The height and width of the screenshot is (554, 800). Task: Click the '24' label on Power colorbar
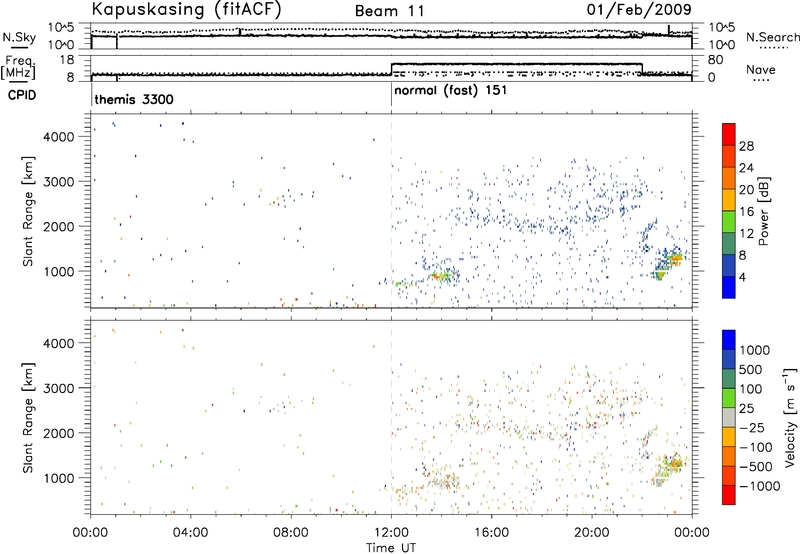(746, 168)
